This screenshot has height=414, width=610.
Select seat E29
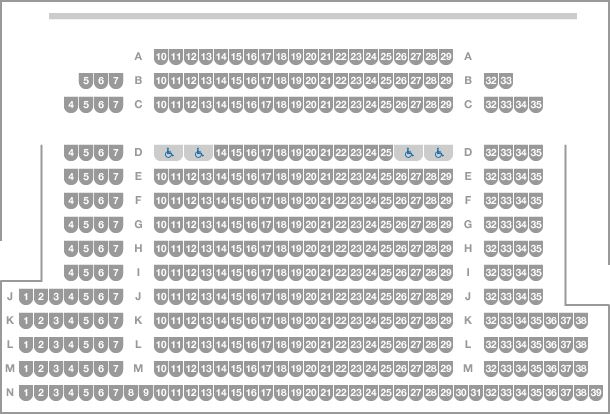tap(446, 177)
